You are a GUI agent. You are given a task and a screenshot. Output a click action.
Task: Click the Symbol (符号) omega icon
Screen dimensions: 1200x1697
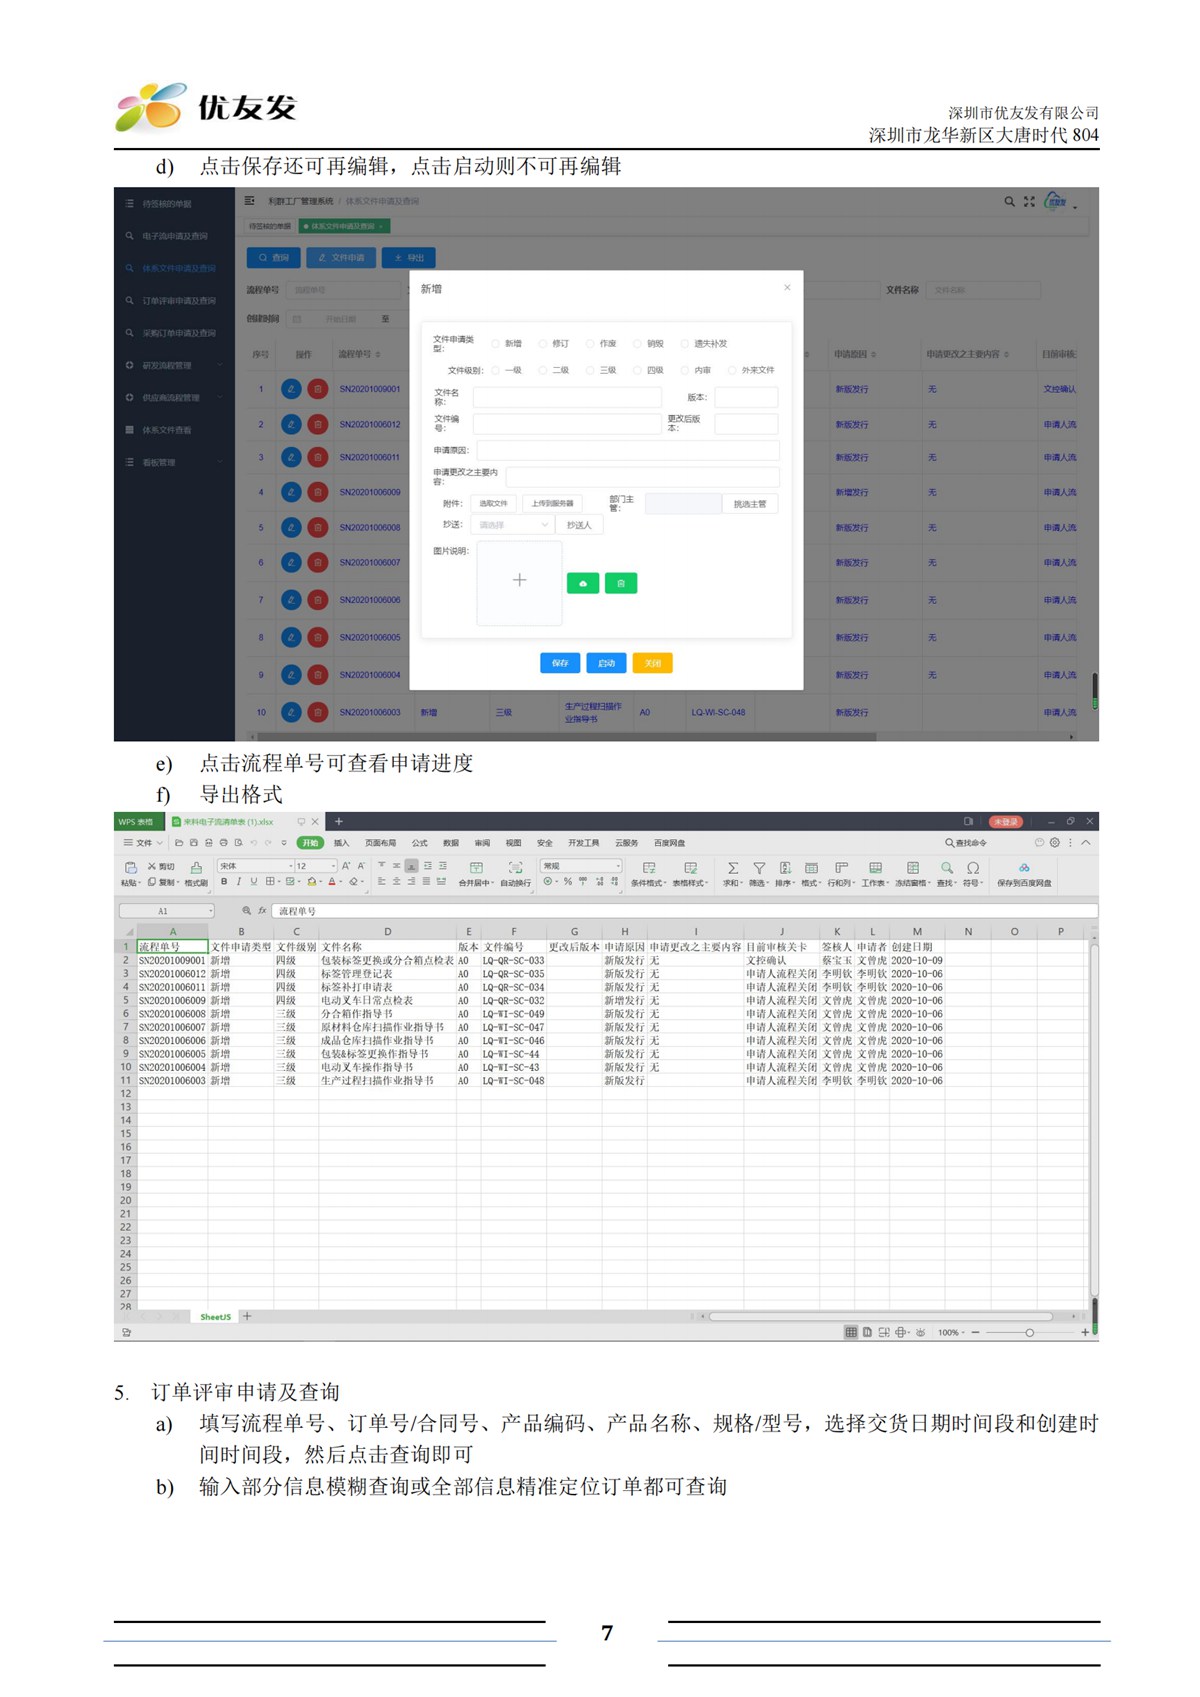pos(972,869)
